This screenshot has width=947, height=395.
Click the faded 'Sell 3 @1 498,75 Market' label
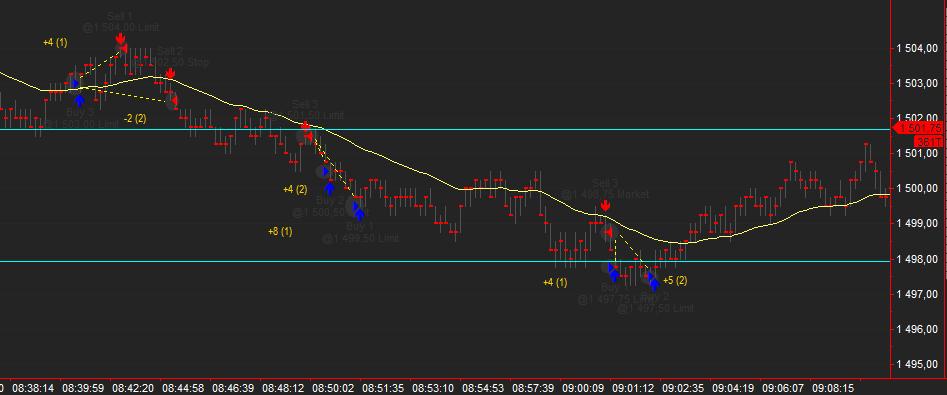click(x=605, y=188)
